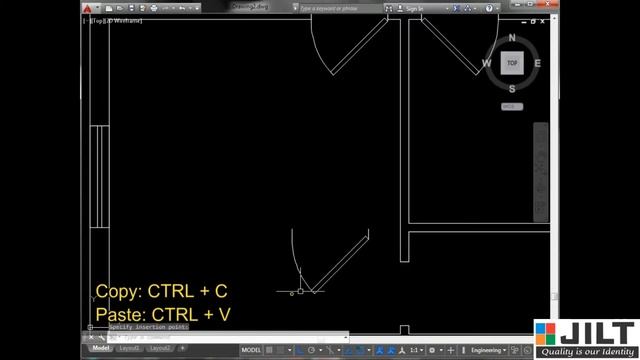Click the navigation bar on right side
The image size is (640, 360).
[541, 172]
